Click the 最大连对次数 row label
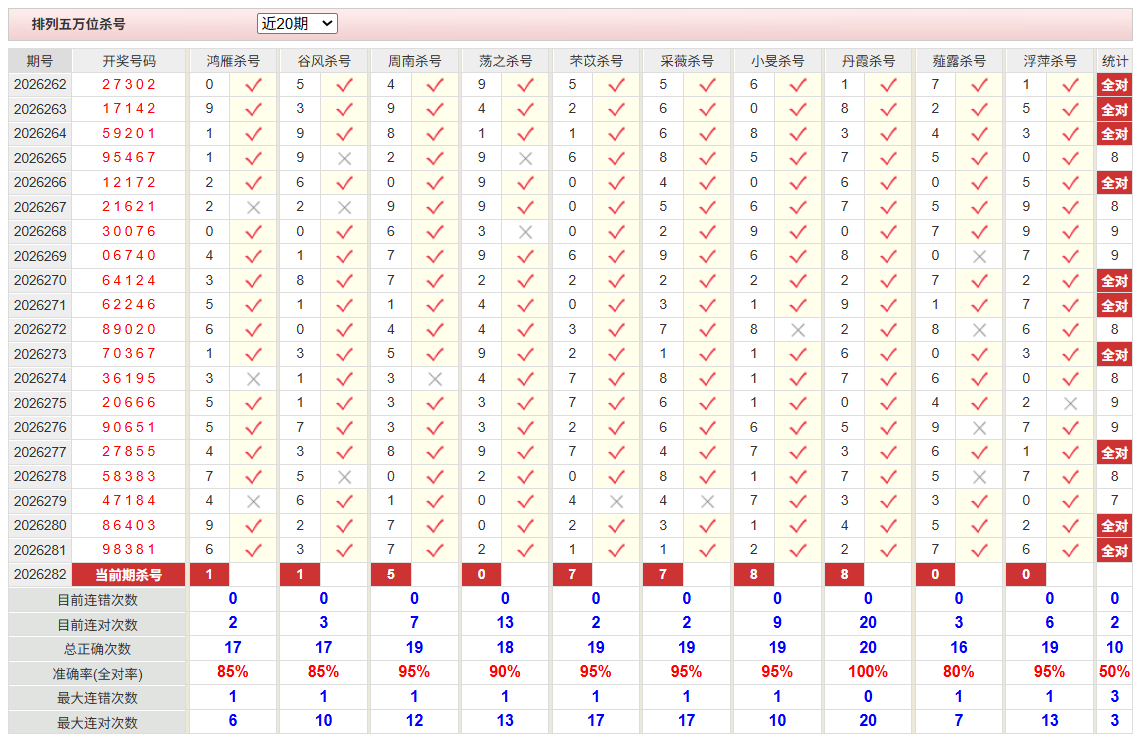 (98, 723)
